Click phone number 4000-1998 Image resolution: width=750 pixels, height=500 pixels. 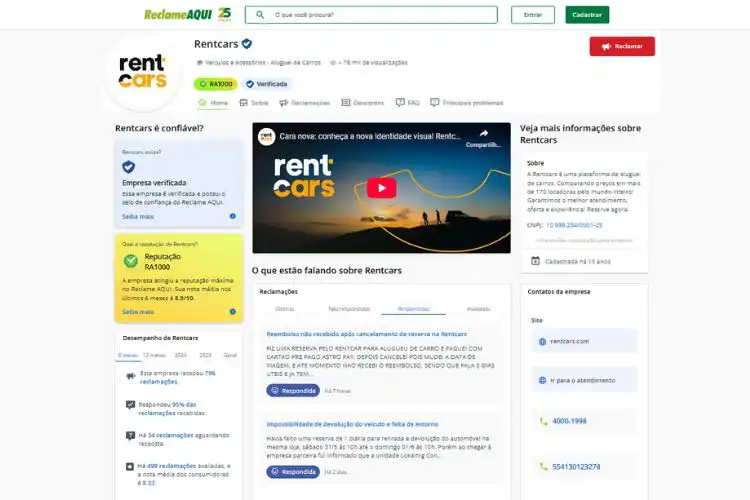[569, 421]
